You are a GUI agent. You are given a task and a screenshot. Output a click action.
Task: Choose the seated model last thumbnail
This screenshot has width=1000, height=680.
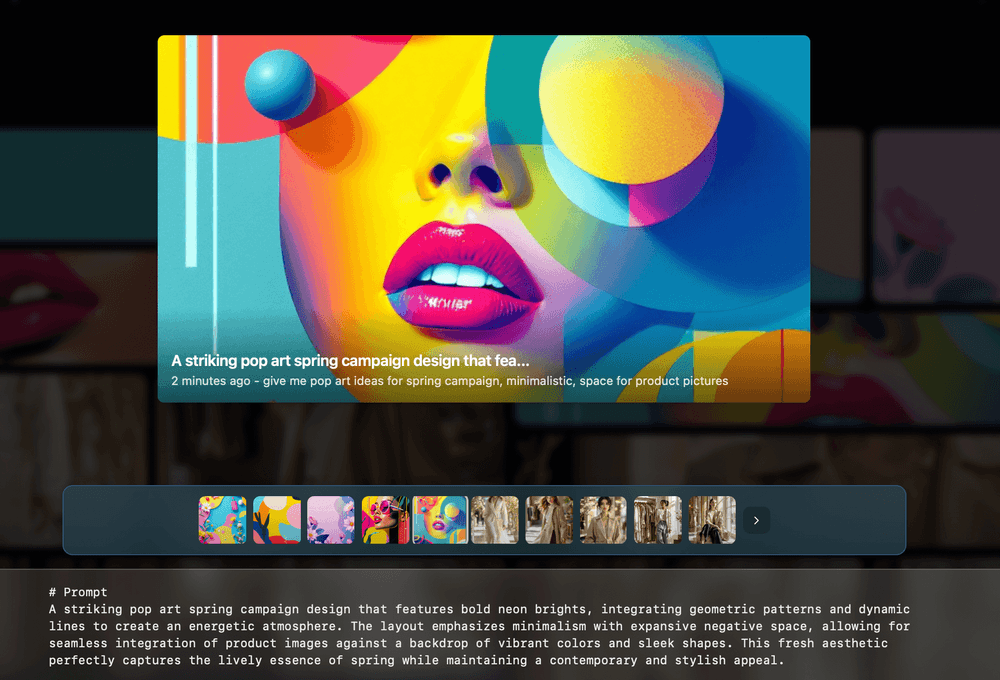(x=711, y=520)
